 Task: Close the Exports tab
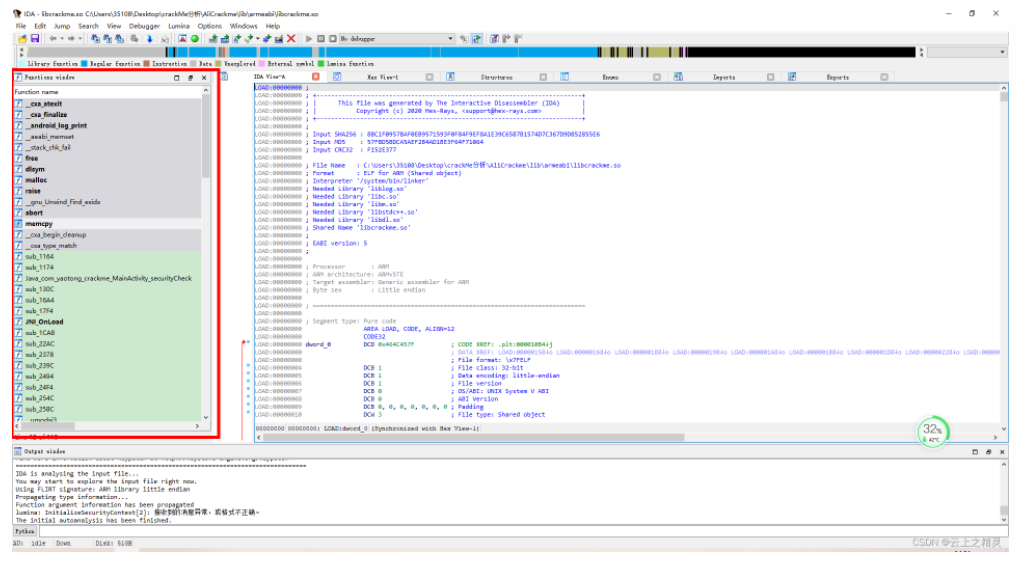[x=884, y=77]
